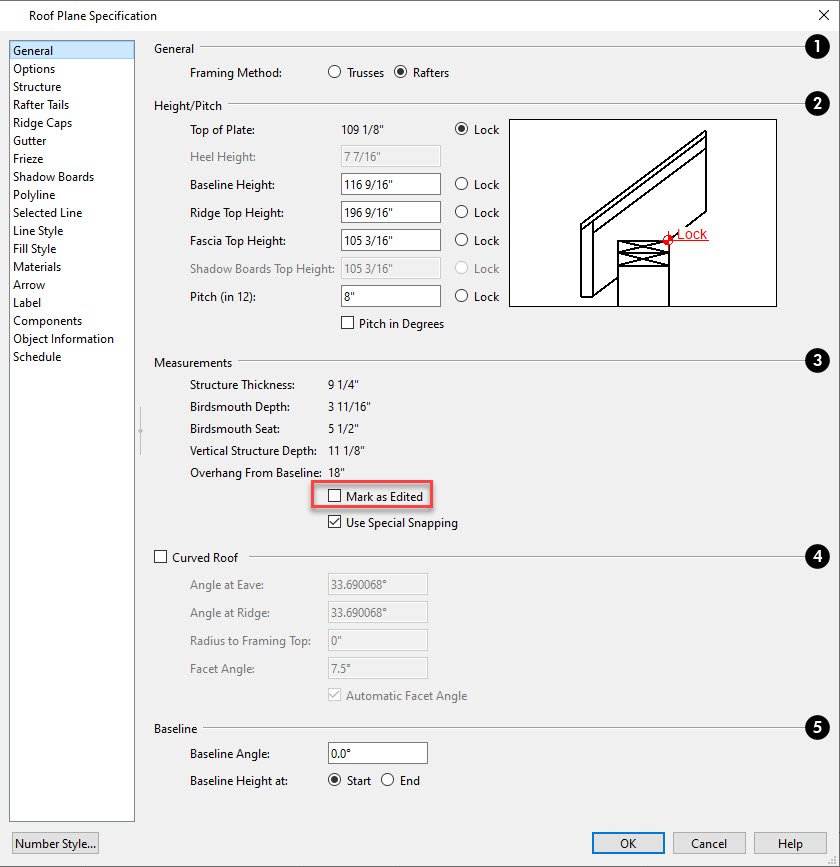Lock the Fascia Top Height value
840x867 pixels.
click(461, 240)
